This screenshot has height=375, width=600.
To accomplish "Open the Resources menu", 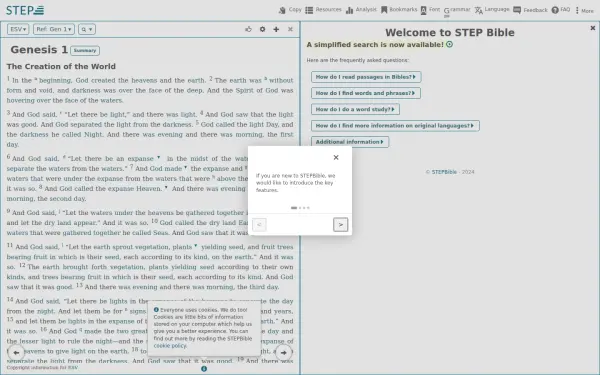I will click(323, 10).
